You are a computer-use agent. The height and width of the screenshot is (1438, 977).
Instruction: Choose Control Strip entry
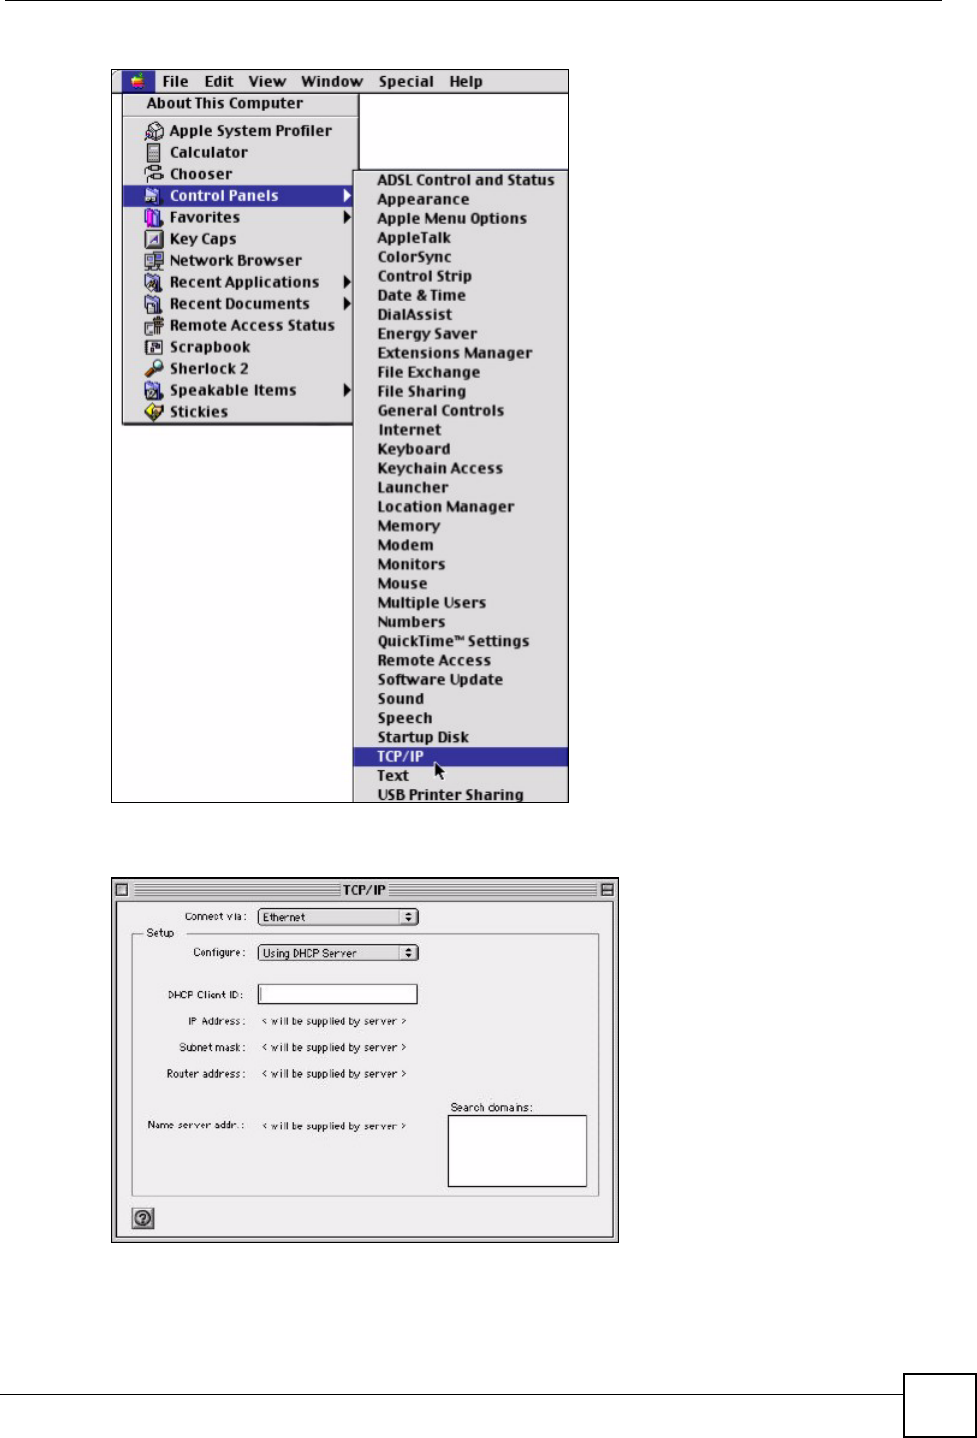(424, 276)
